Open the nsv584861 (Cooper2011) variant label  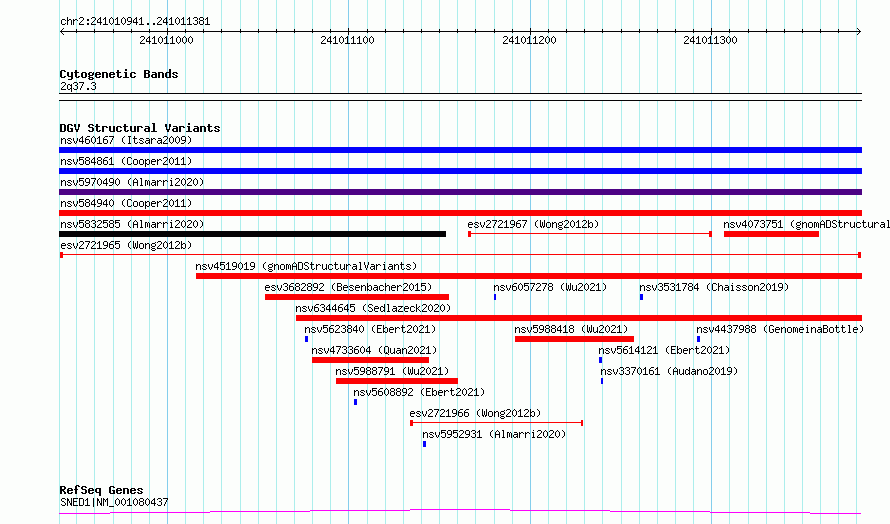coord(126,161)
